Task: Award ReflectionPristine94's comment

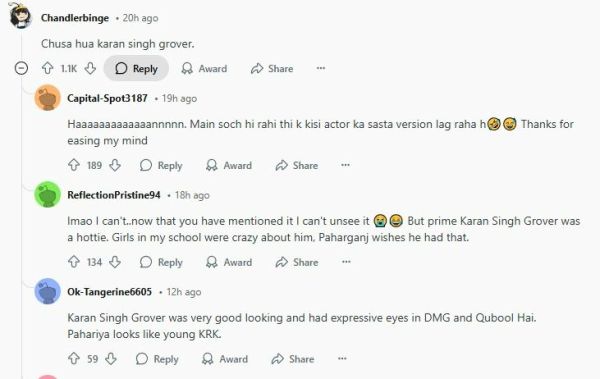Action: pos(229,262)
